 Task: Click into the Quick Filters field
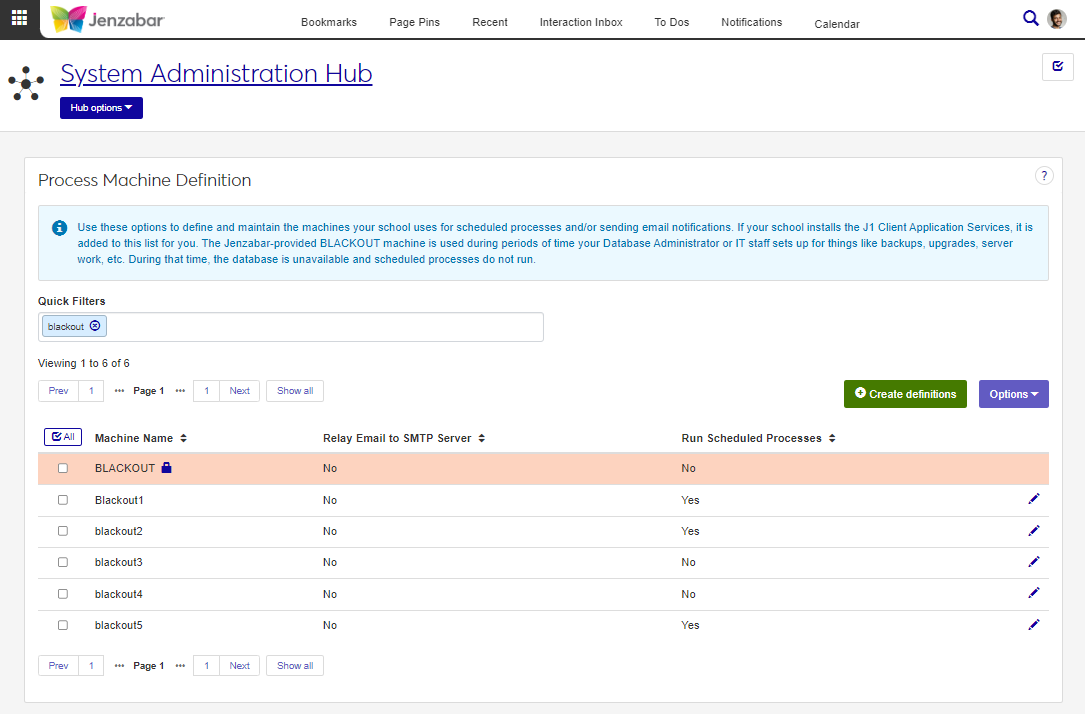click(320, 327)
